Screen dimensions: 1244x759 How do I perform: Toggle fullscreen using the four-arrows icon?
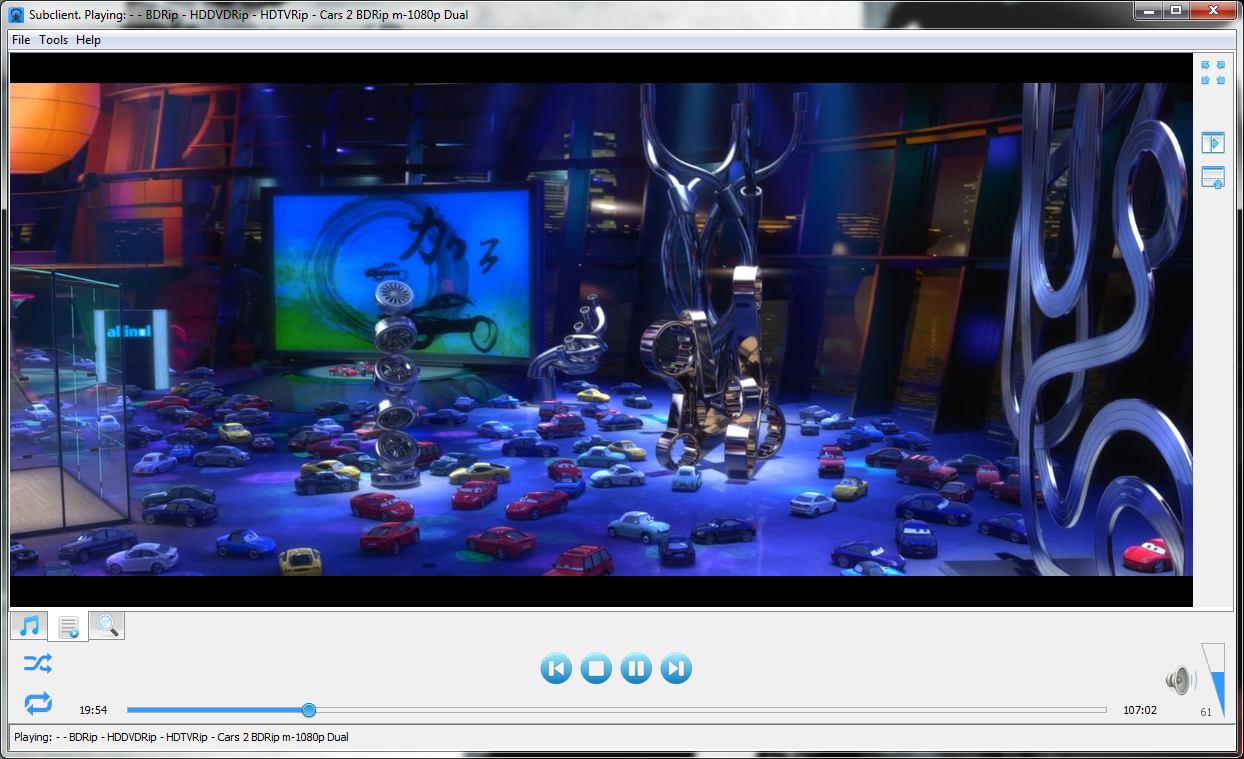pos(1212,72)
